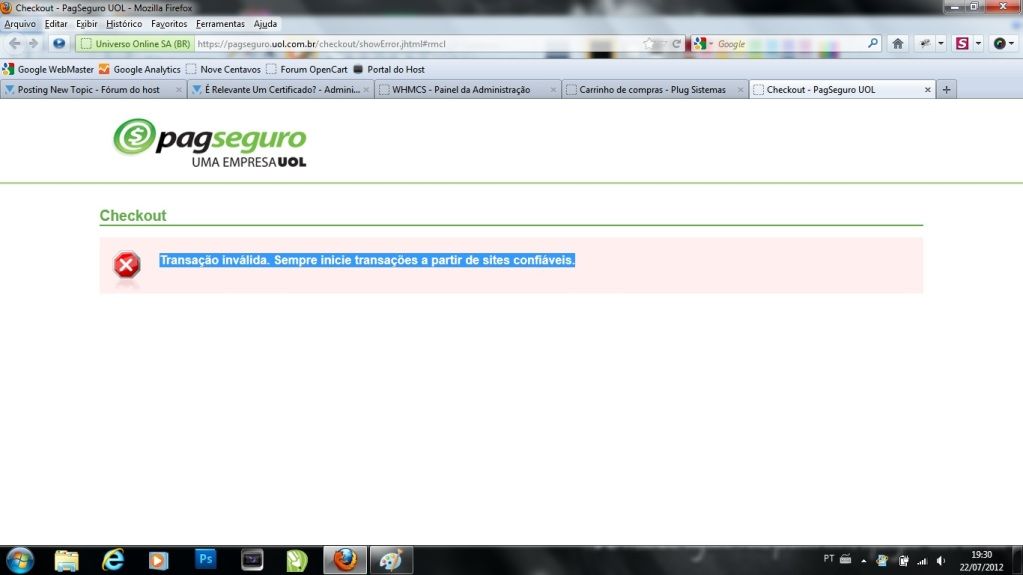
Task: Open Forum OpenCart bookmark
Action: click(x=307, y=69)
